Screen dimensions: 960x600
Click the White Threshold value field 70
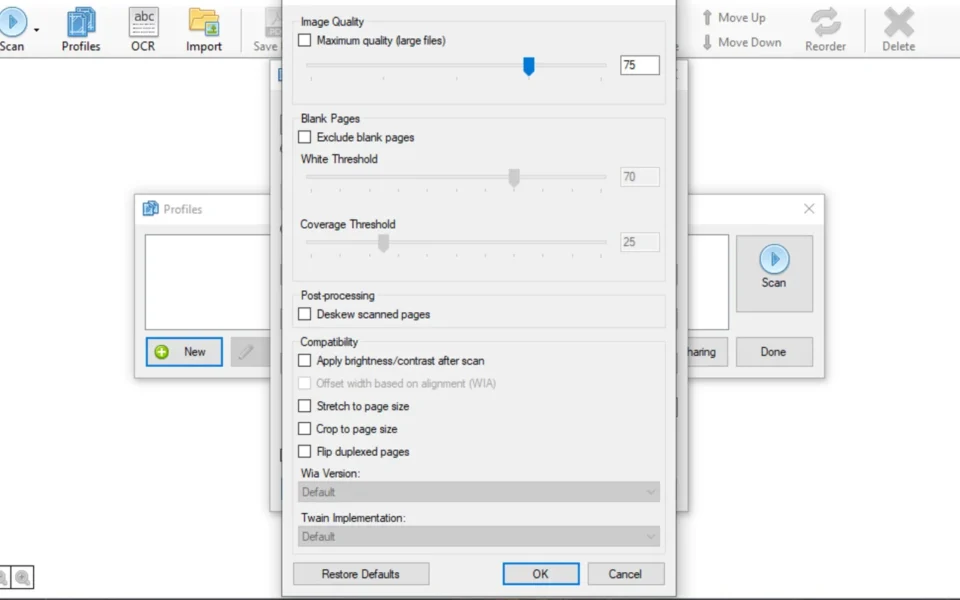(639, 177)
